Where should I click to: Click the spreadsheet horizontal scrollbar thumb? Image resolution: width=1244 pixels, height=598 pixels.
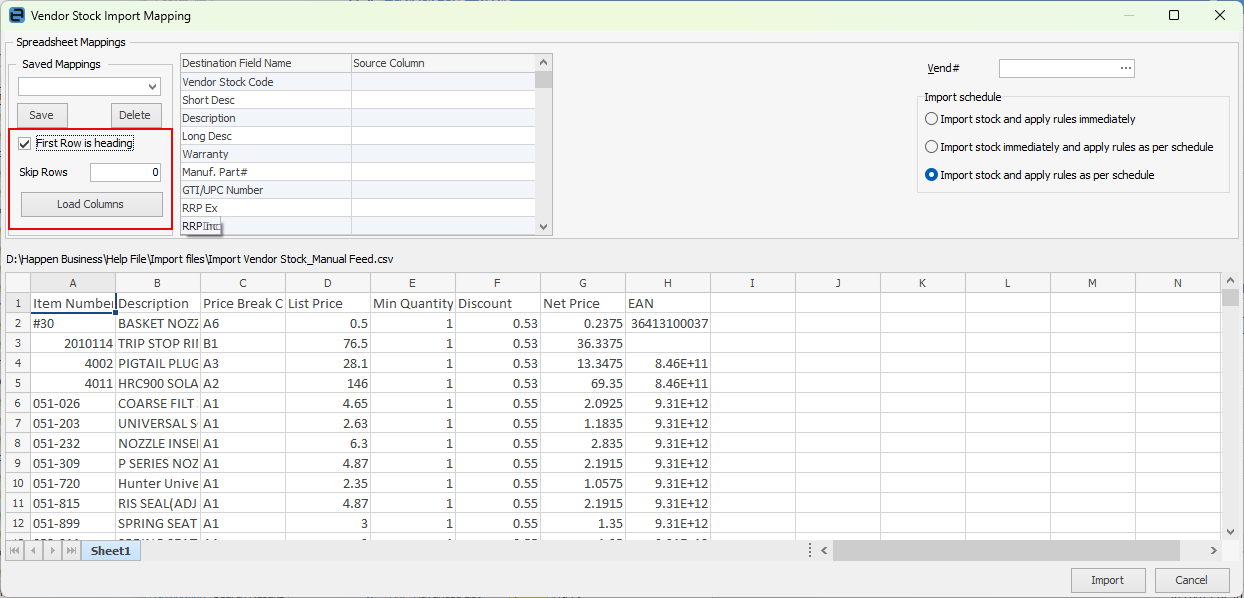click(1006, 550)
